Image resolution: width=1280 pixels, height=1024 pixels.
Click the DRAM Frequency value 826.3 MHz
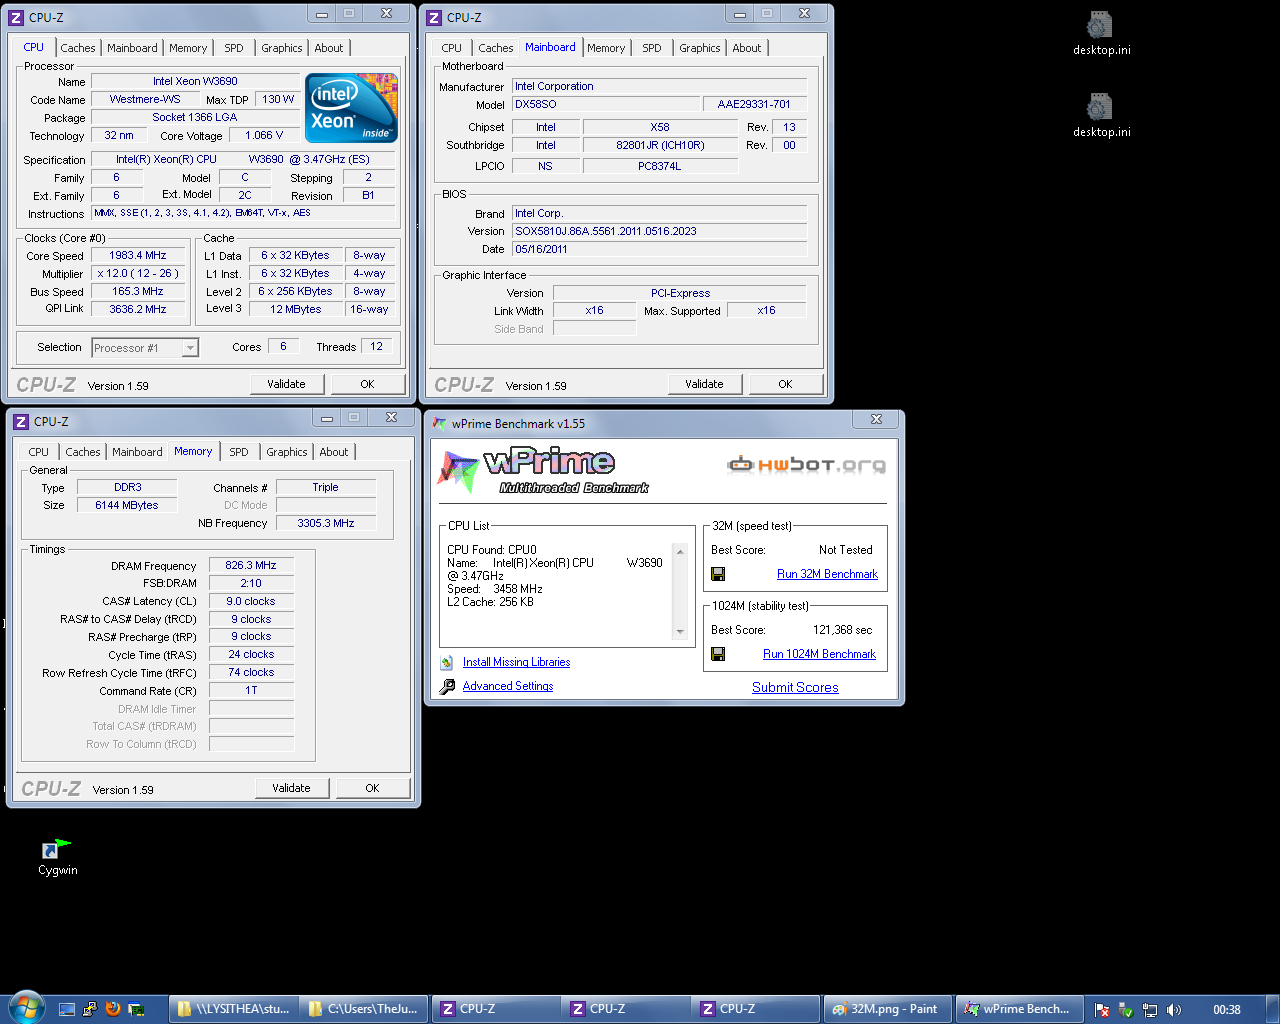coord(251,566)
